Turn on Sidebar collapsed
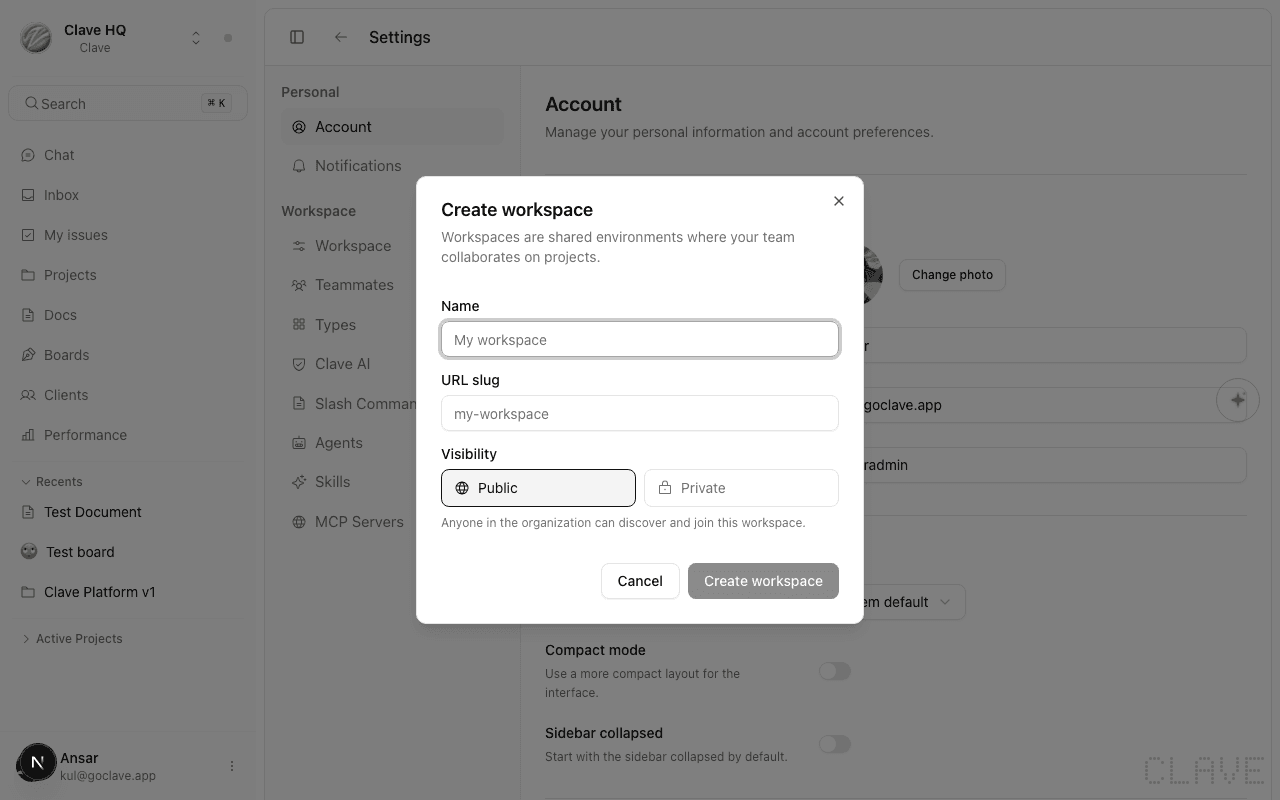Viewport: 1280px width, 800px height. click(x=835, y=744)
